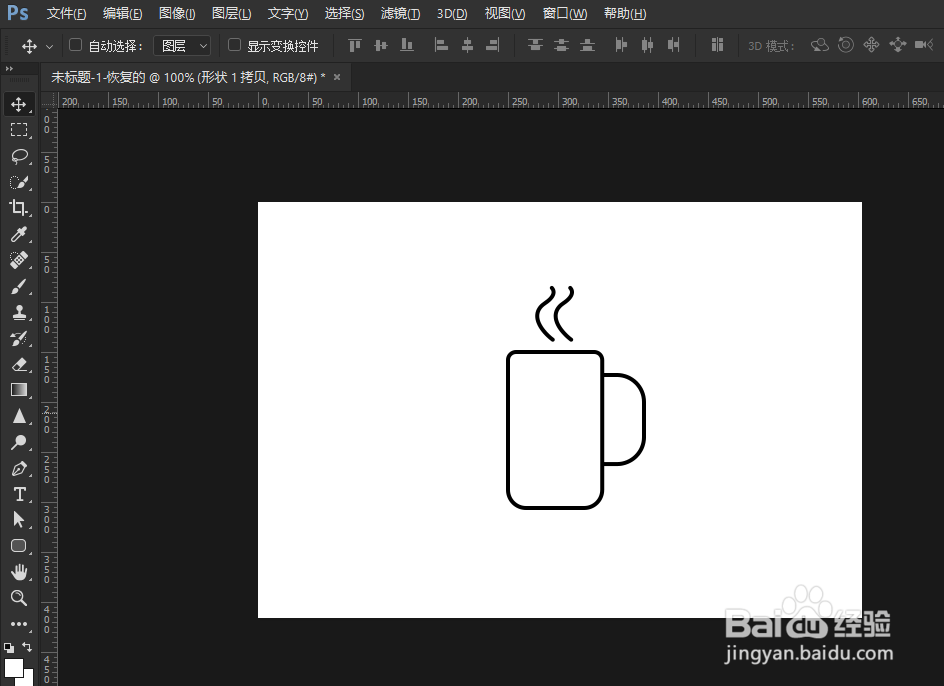
Task: Click the 3D pan object icon
Action: tap(871, 45)
